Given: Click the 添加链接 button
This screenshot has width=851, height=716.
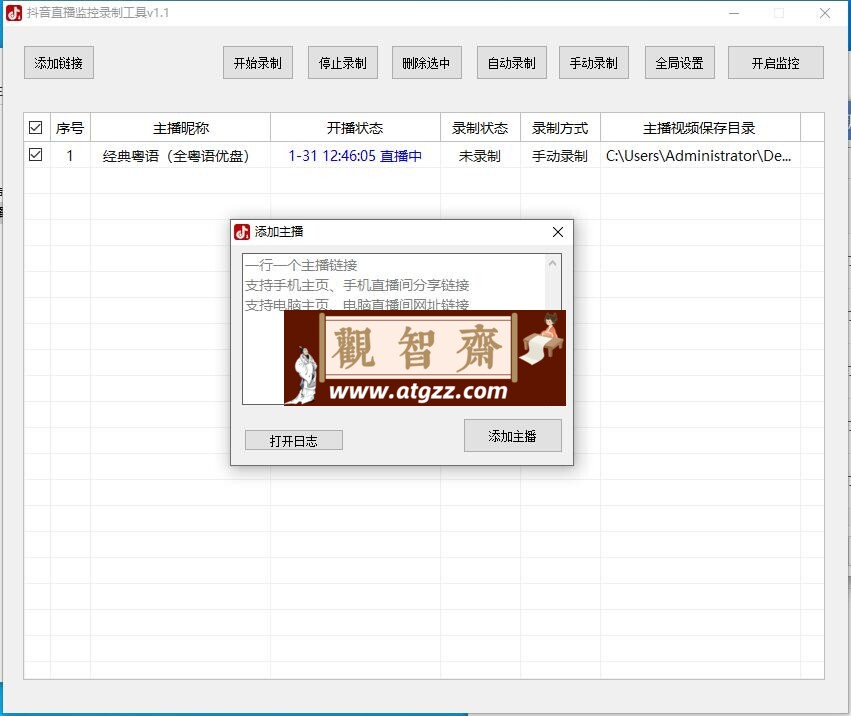Looking at the screenshot, I should [59, 63].
